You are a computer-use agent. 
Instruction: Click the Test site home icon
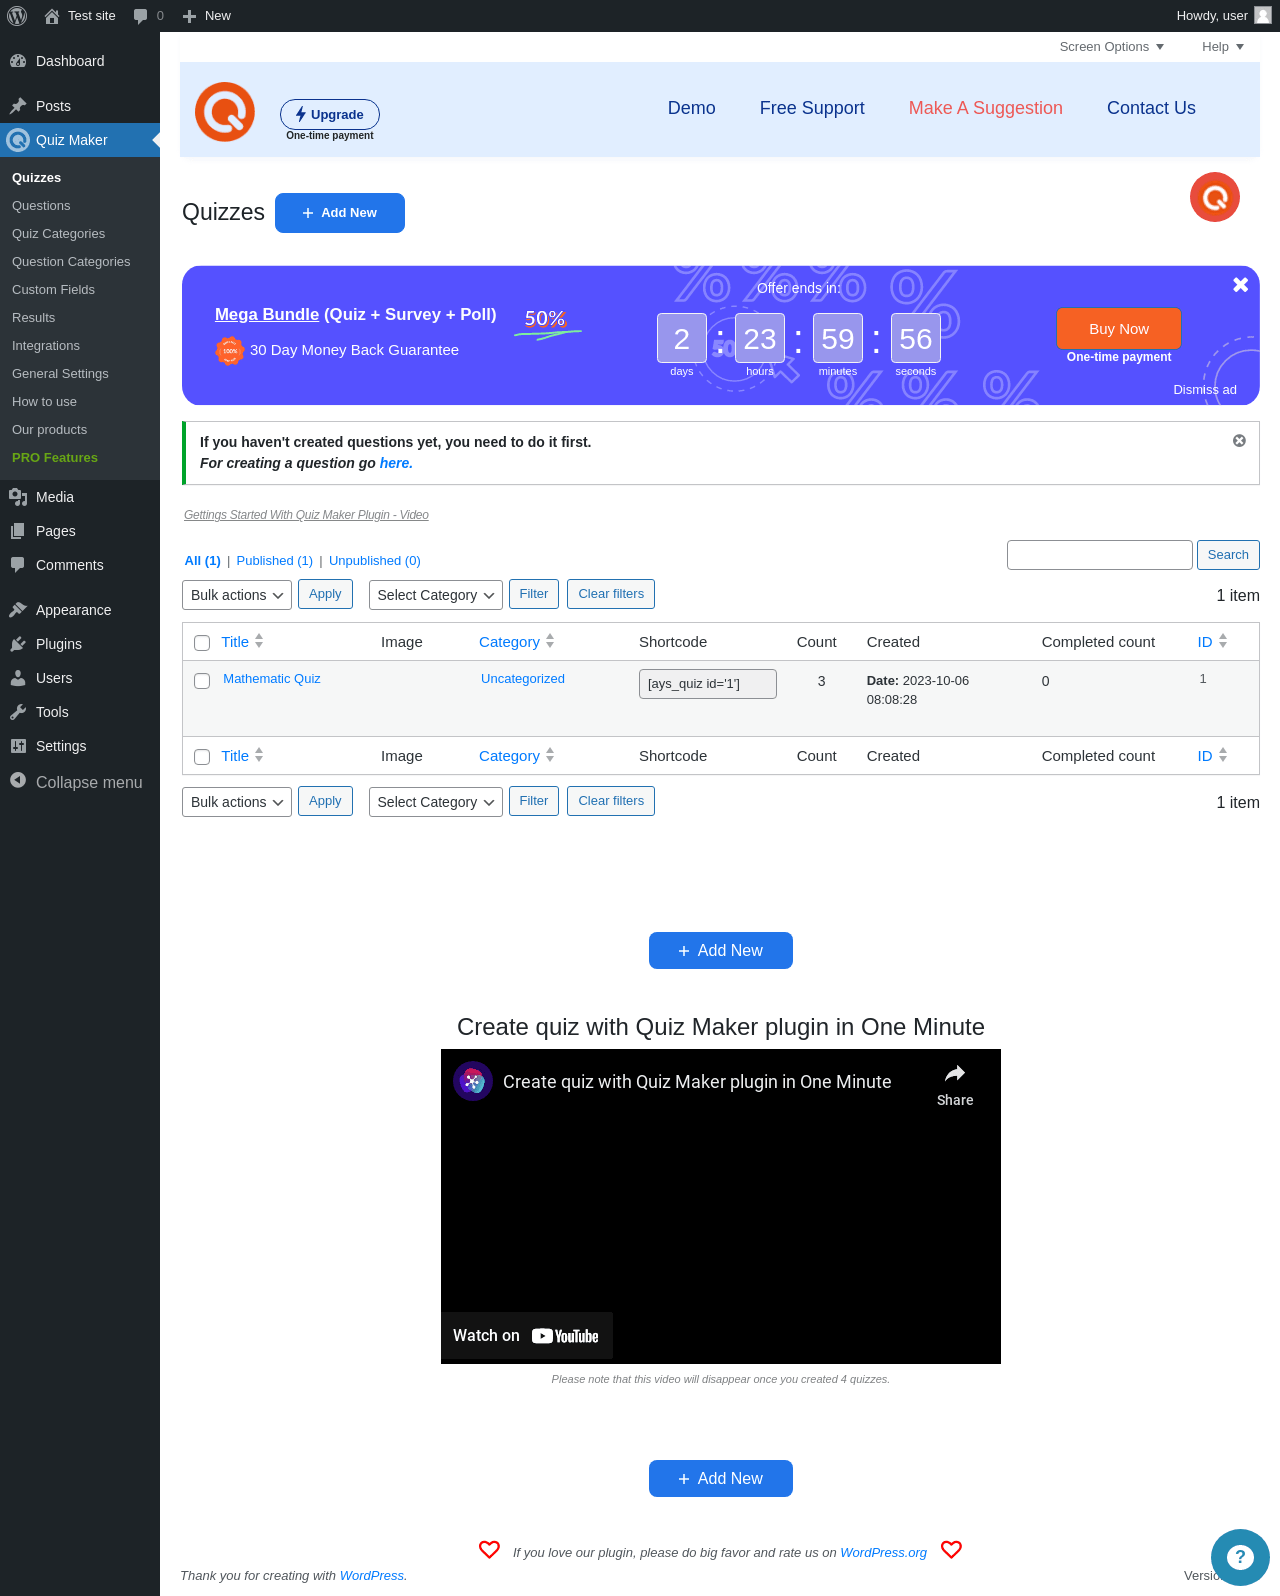click(x=52, y=16)
